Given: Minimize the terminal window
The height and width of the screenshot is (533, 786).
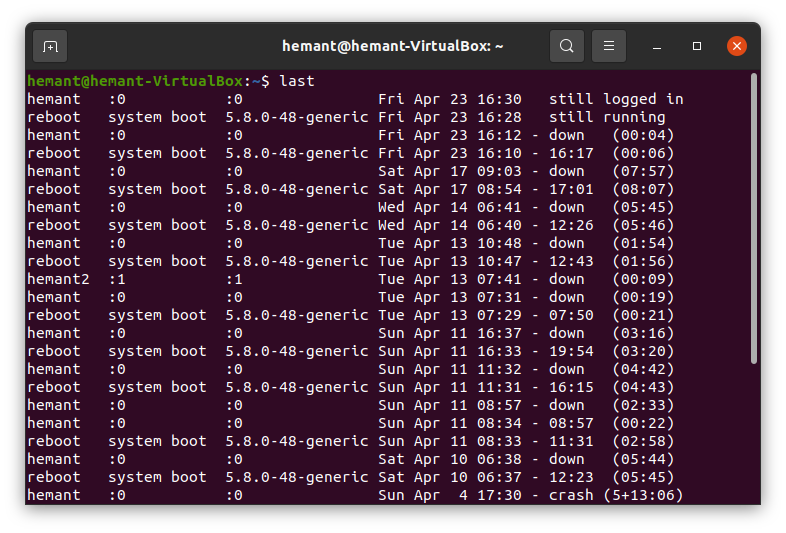Looking at the screenshot, I should tap(657, 47).
